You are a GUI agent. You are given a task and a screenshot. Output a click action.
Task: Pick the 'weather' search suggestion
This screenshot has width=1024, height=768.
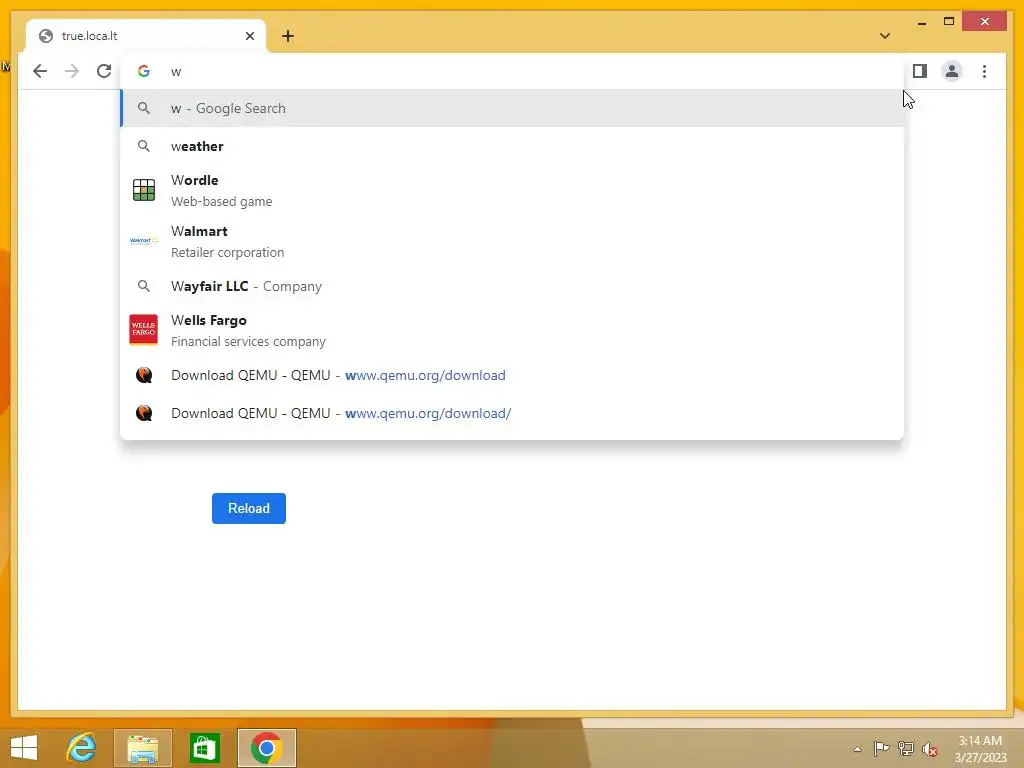coord(513,146)
